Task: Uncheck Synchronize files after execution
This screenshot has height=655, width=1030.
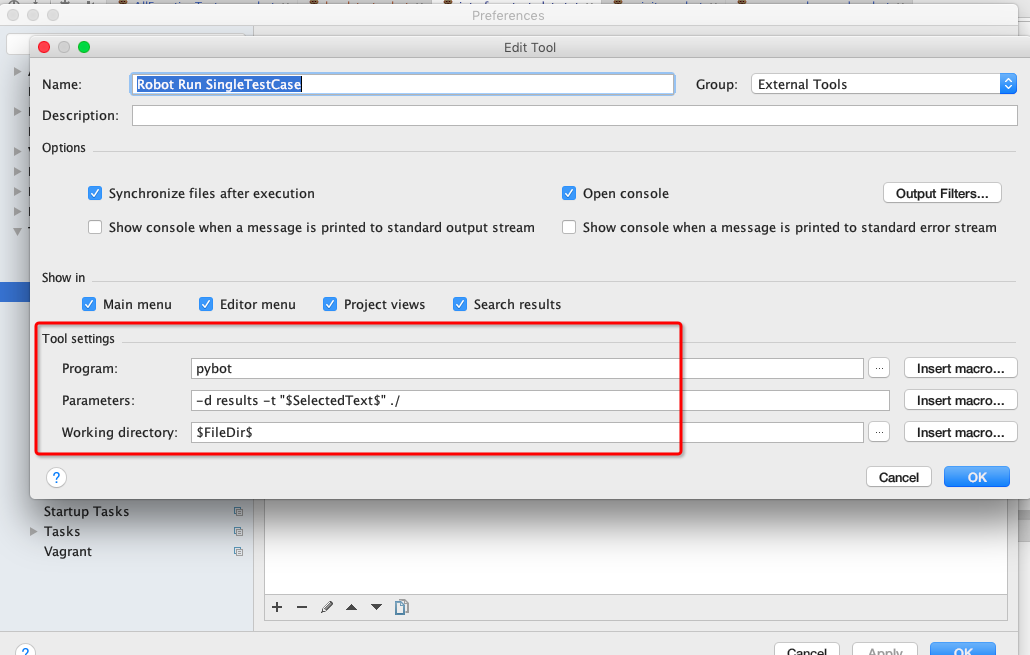Action: click(96, 194)
